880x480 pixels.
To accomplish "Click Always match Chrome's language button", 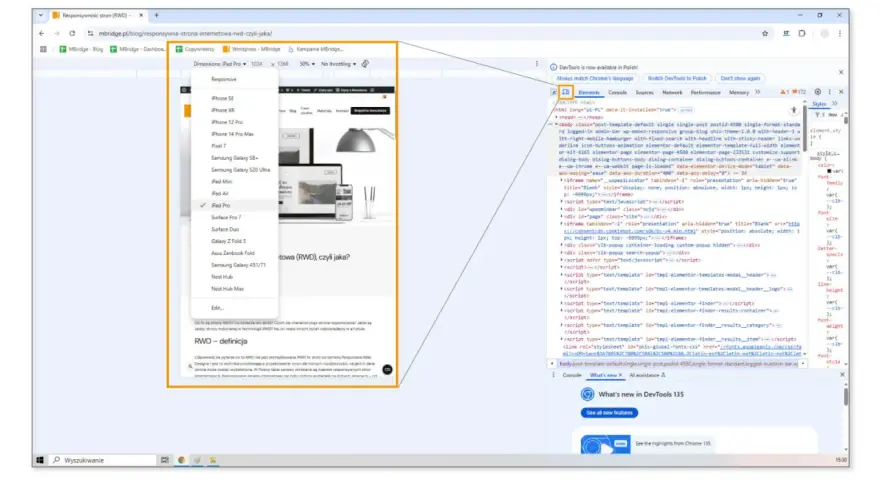I will (595, 79).
